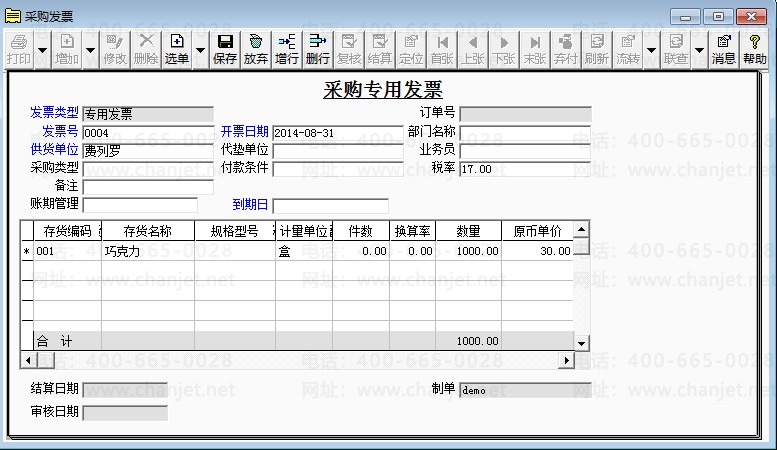Select the 巧克力 item name cell
The width and height of the screenshot is (777, 450).
pyautogui.click(x=148, y=251)
